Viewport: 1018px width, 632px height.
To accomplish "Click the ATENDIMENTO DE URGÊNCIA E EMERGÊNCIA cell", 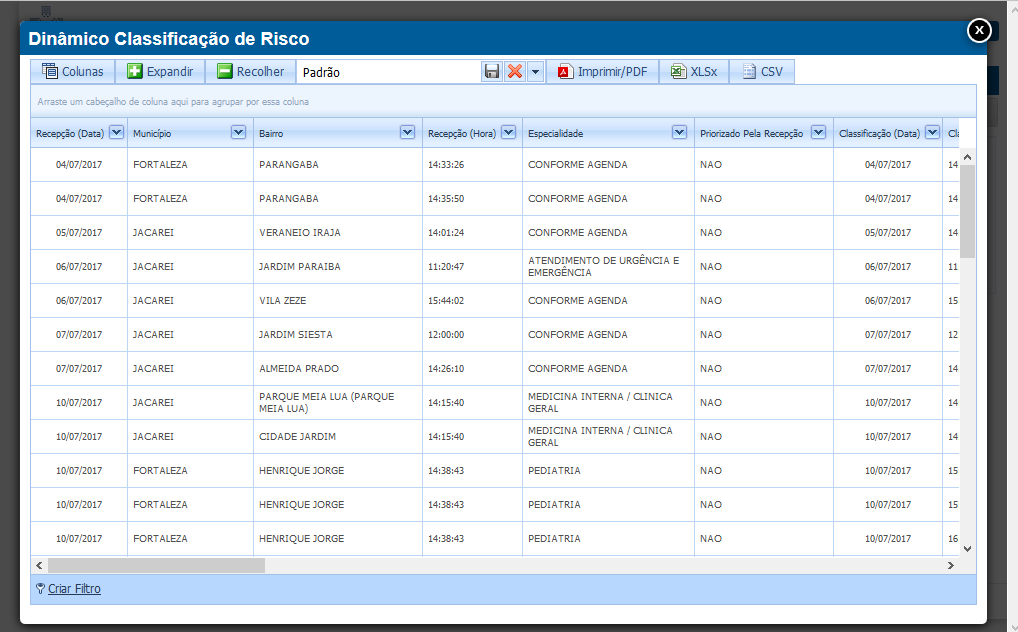I will click(608, 266).
